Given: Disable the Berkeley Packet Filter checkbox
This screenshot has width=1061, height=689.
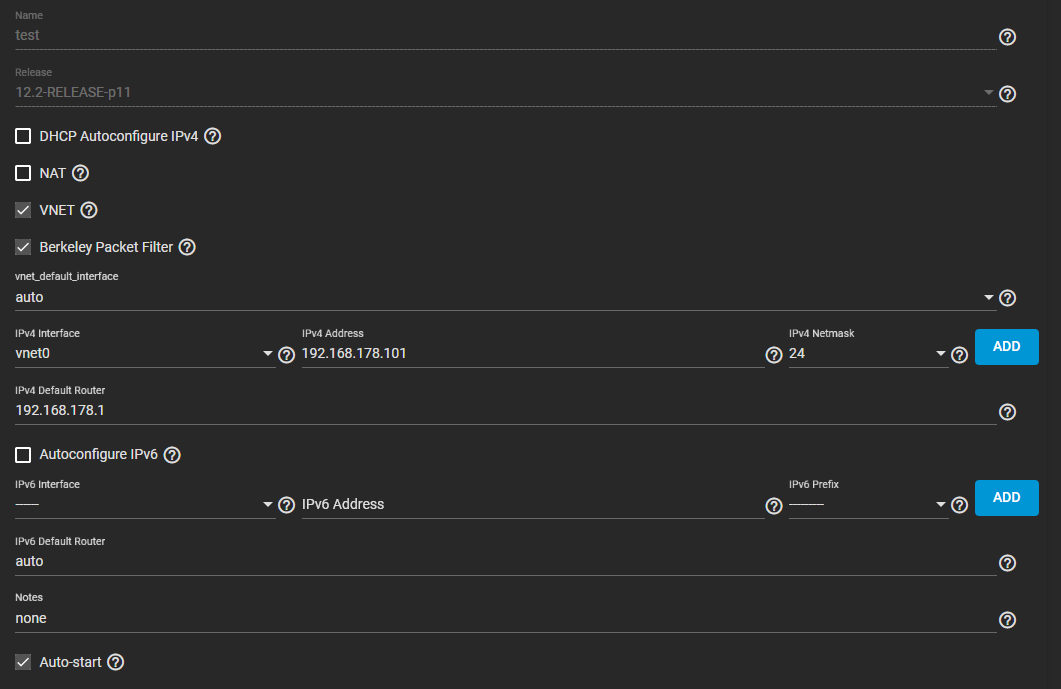Looking at the screenshot, I should pos(23,247).
